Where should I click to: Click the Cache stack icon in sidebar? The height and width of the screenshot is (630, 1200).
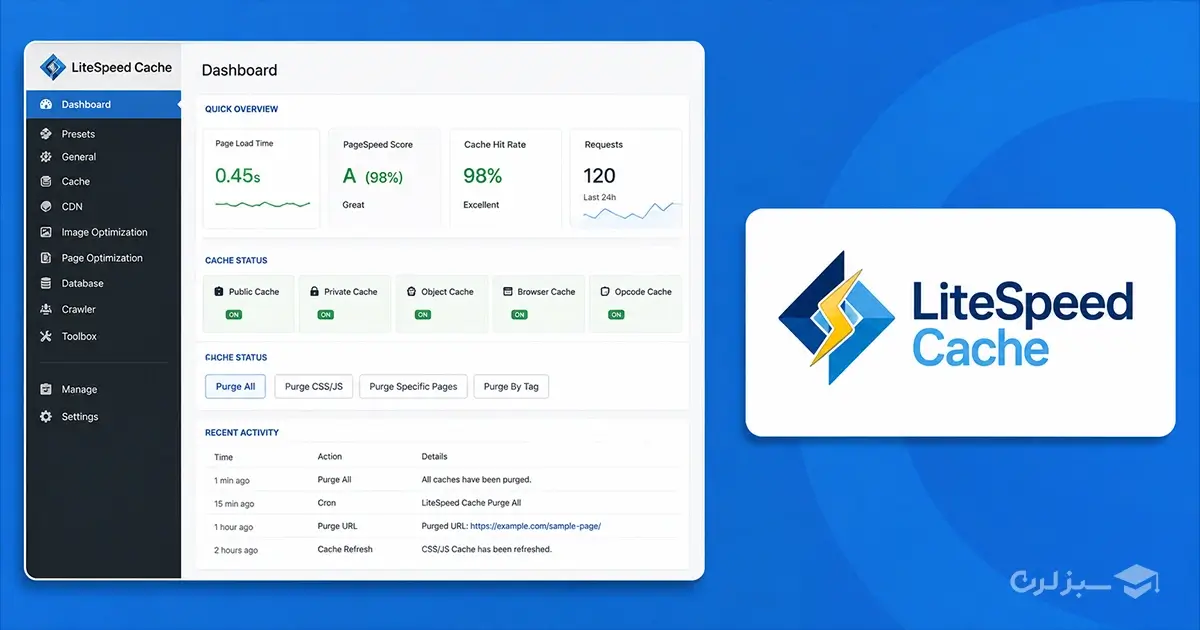45,182
